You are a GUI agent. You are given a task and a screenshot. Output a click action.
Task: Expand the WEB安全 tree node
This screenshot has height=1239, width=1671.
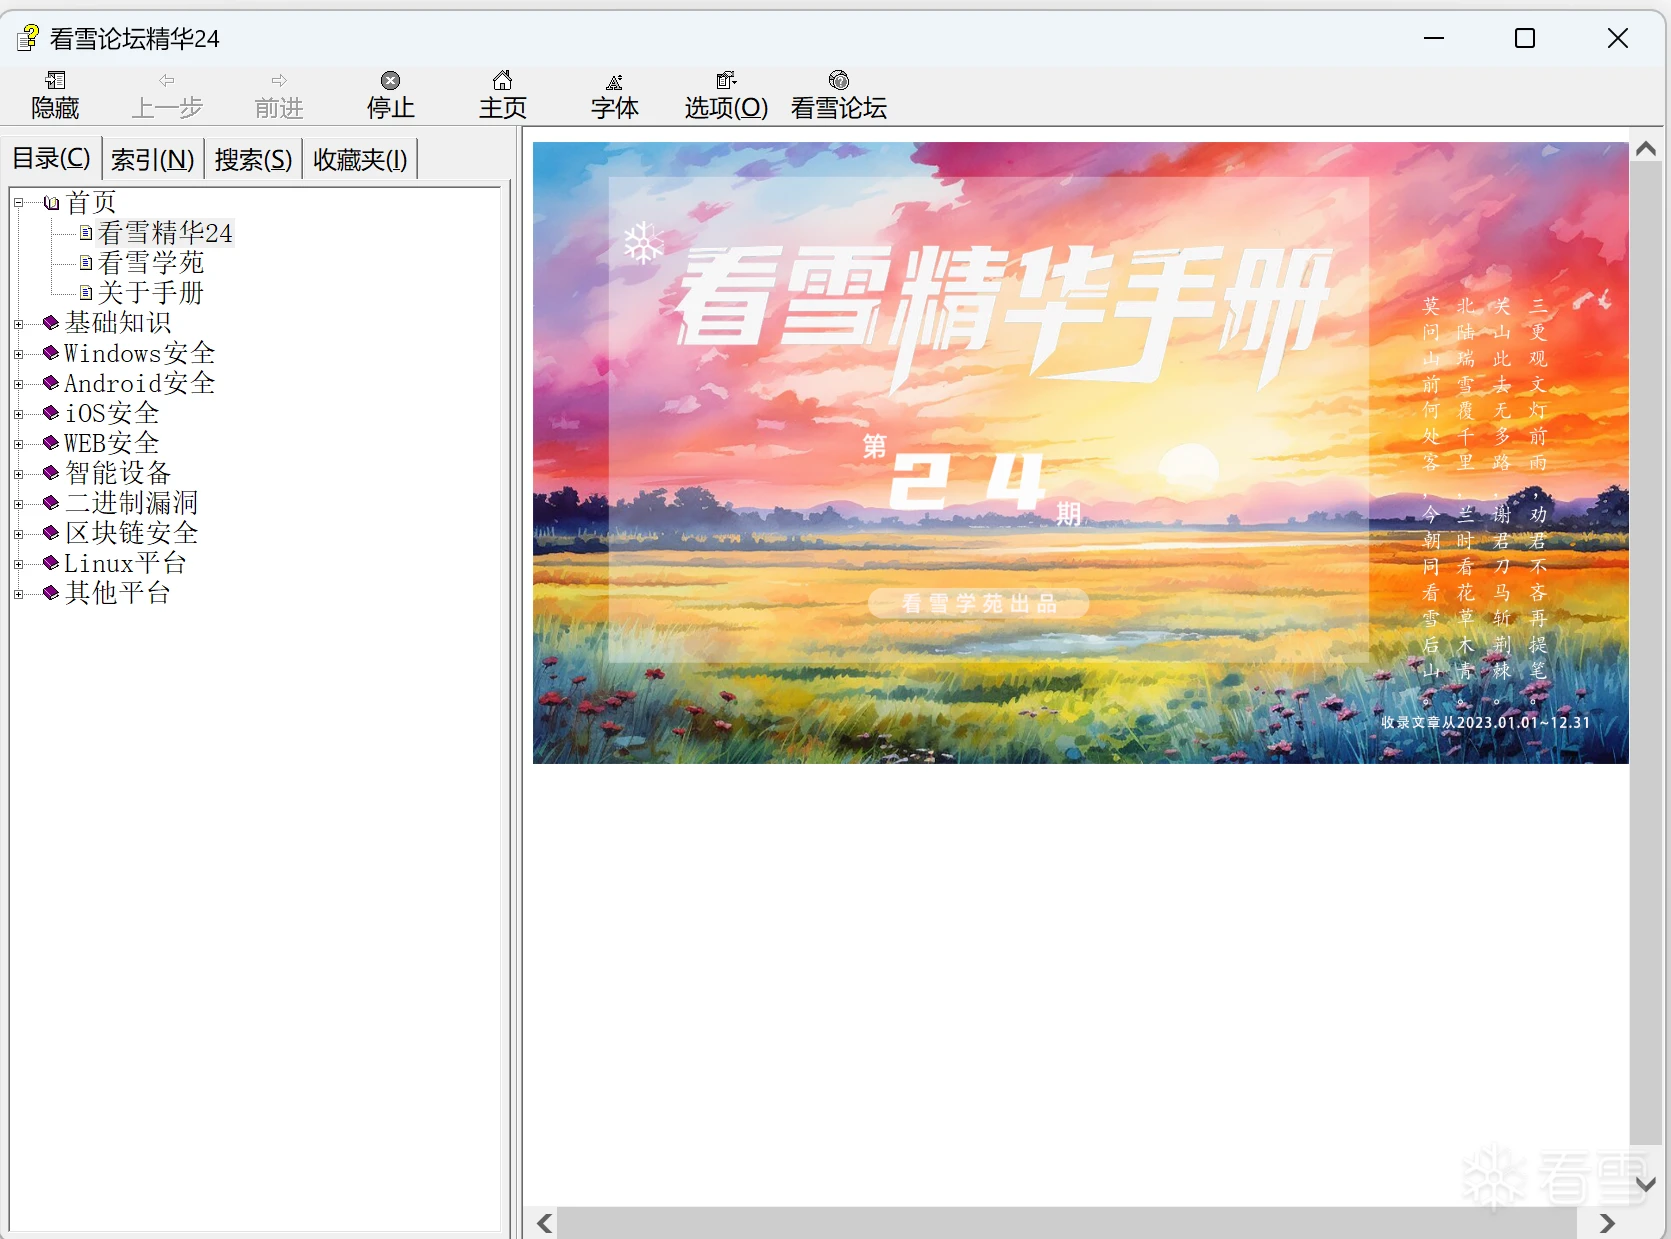(18, 444)
